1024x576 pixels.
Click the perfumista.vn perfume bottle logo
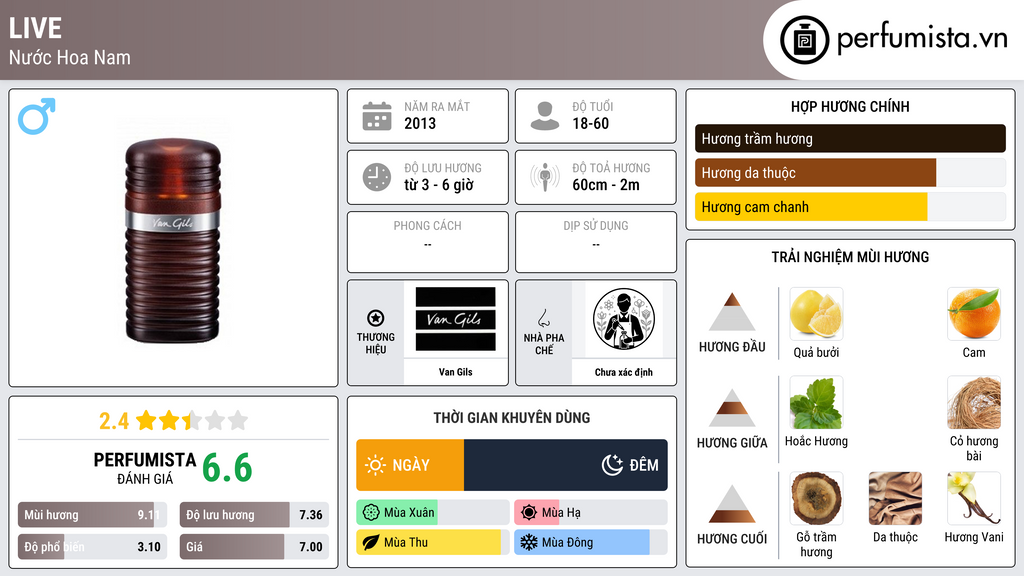click(x=804, y=40)
